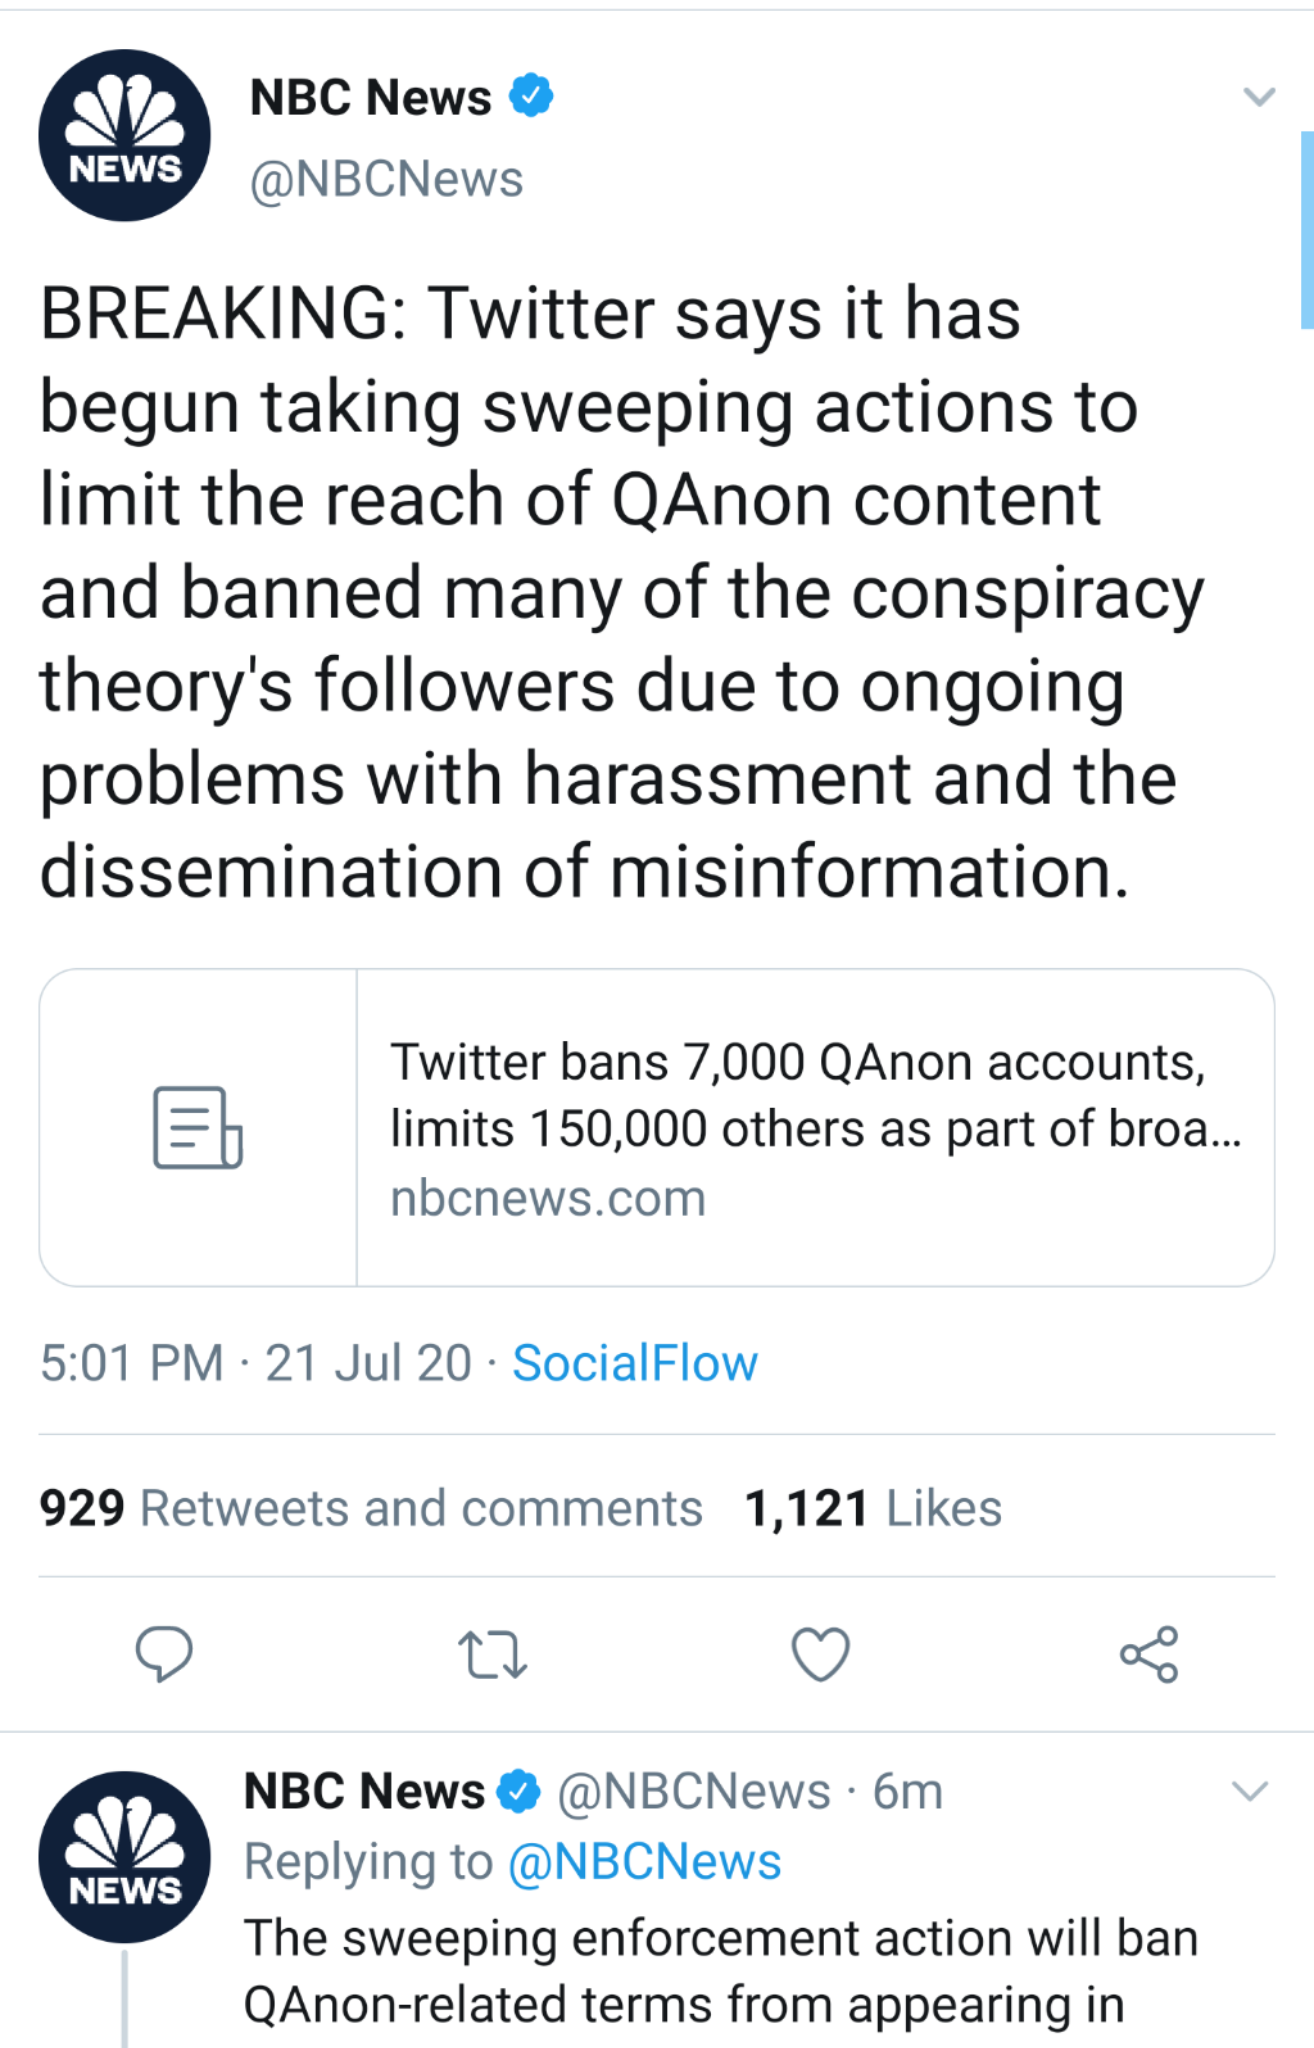The width and height of the screenshot is (1314, 2048).
Task: Expand main tweet options chevron
Action: click(x=1259, y=97)
